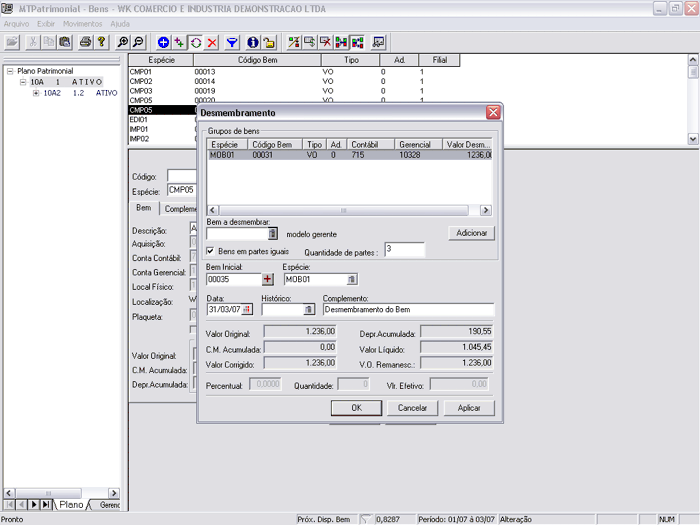700x525 pixels.
Task: Click the blue info icon in toolbar
Action: (x=253, y=42)
